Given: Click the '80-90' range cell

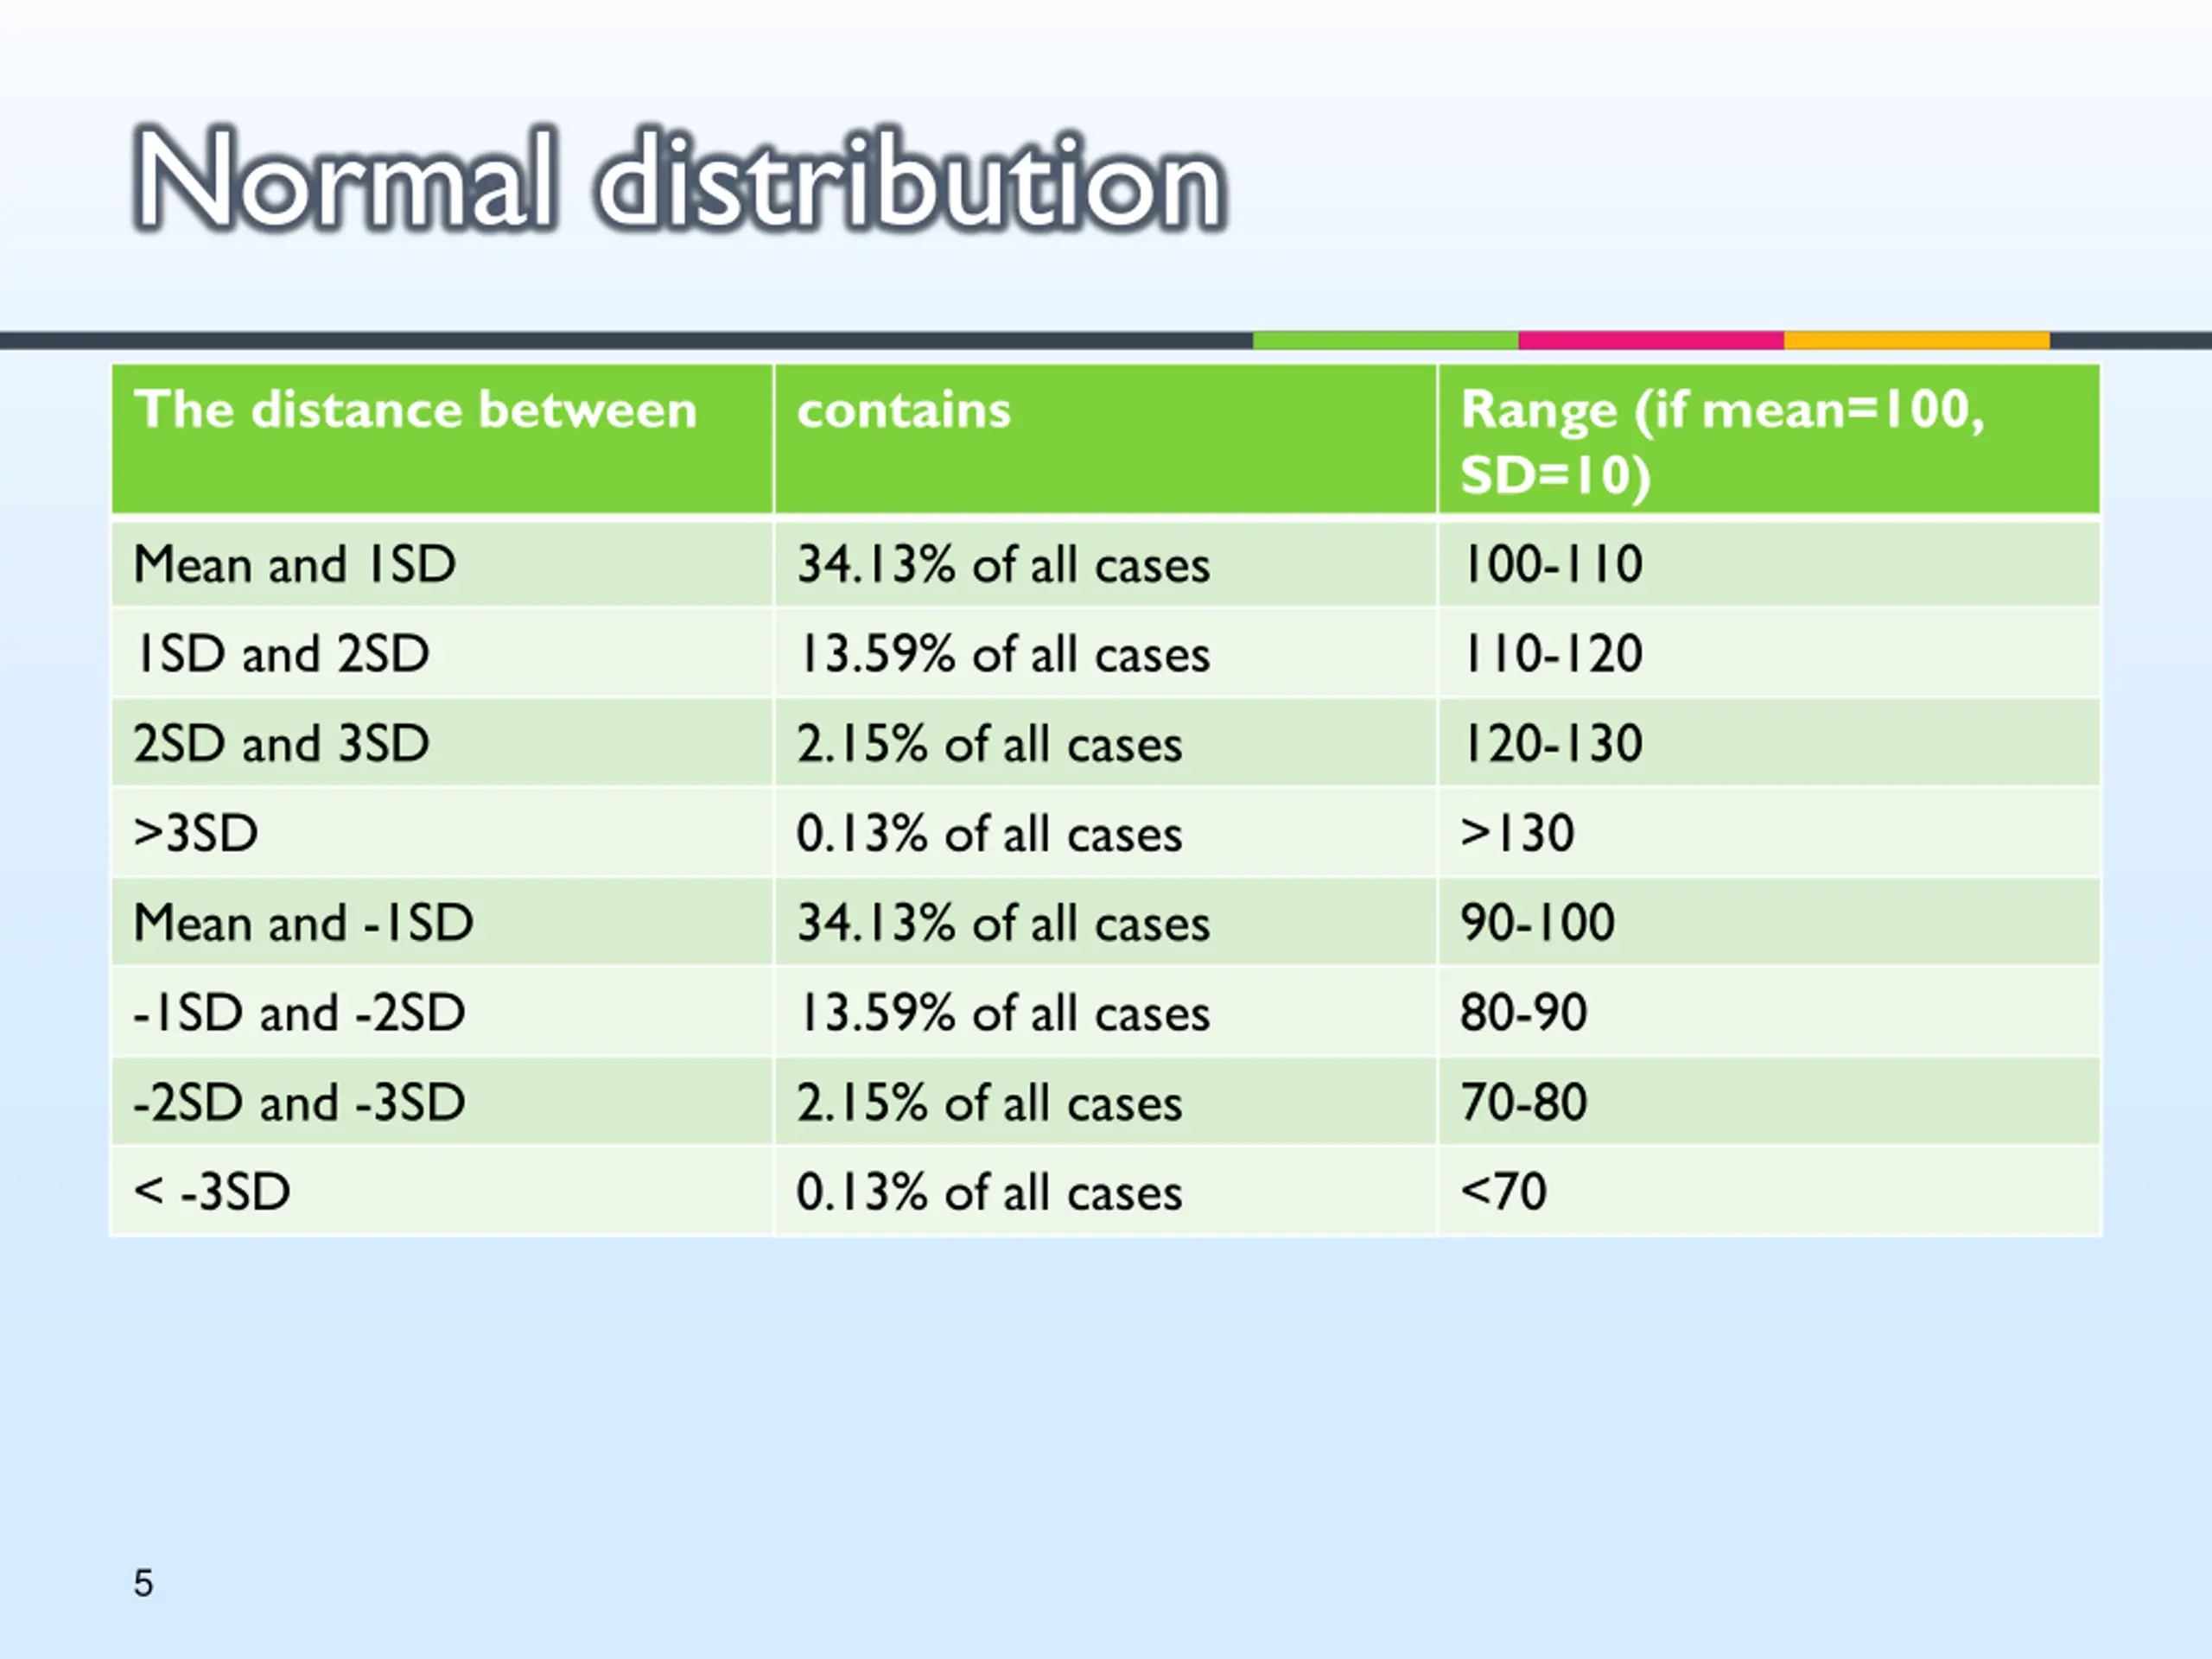Looking at the screenshot, I should click(x=1769, y=1012).
